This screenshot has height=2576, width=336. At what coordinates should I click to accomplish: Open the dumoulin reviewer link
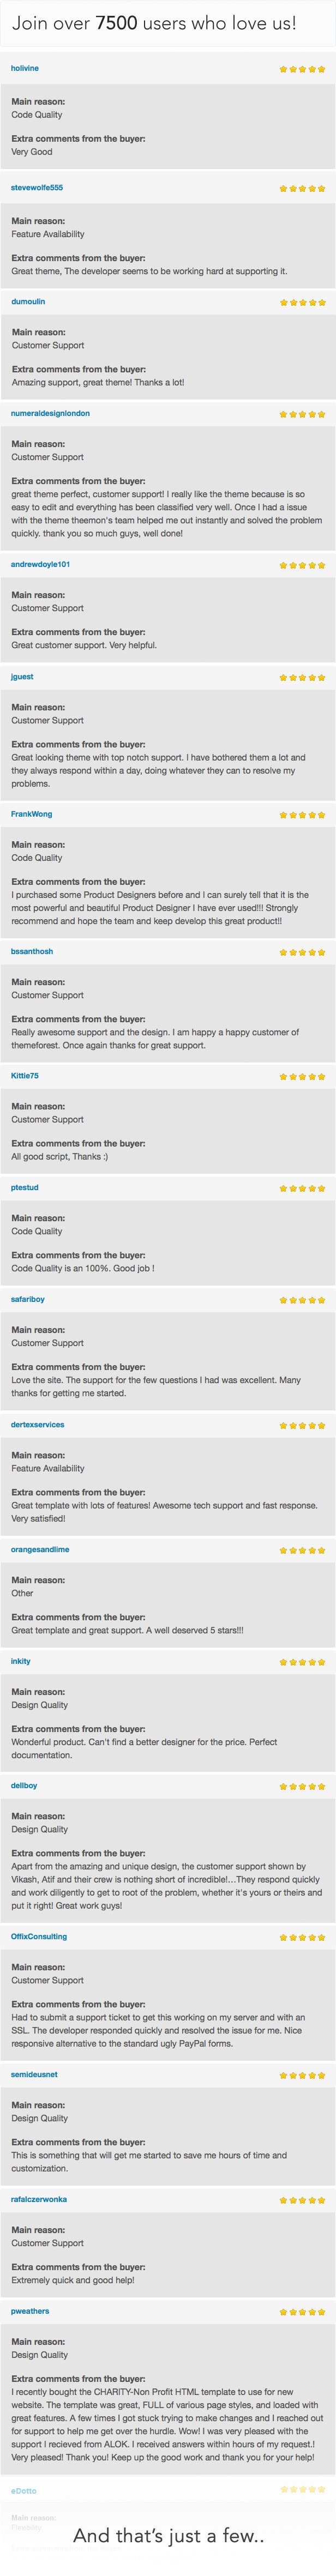(x=28, y=301)
